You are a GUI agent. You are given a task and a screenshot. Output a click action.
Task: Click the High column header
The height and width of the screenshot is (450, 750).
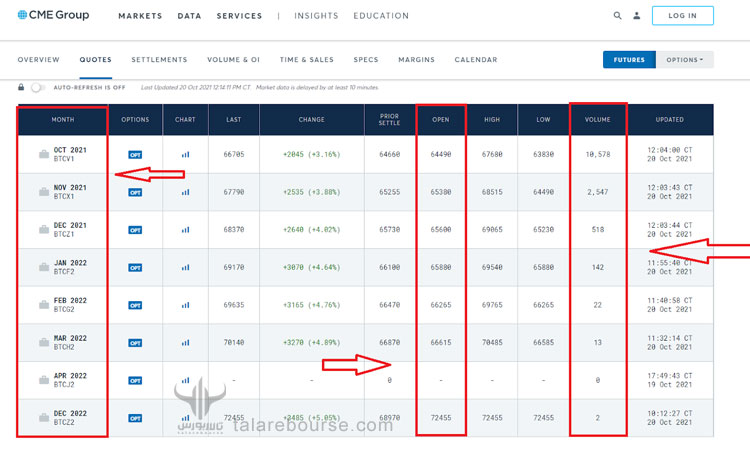(492, 120)
